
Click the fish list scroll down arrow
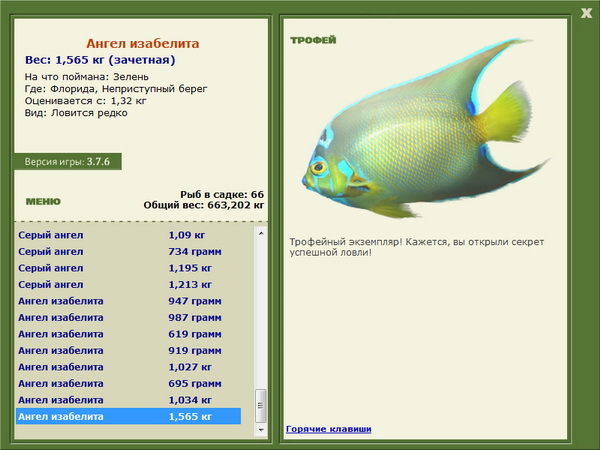click(261, 430)
